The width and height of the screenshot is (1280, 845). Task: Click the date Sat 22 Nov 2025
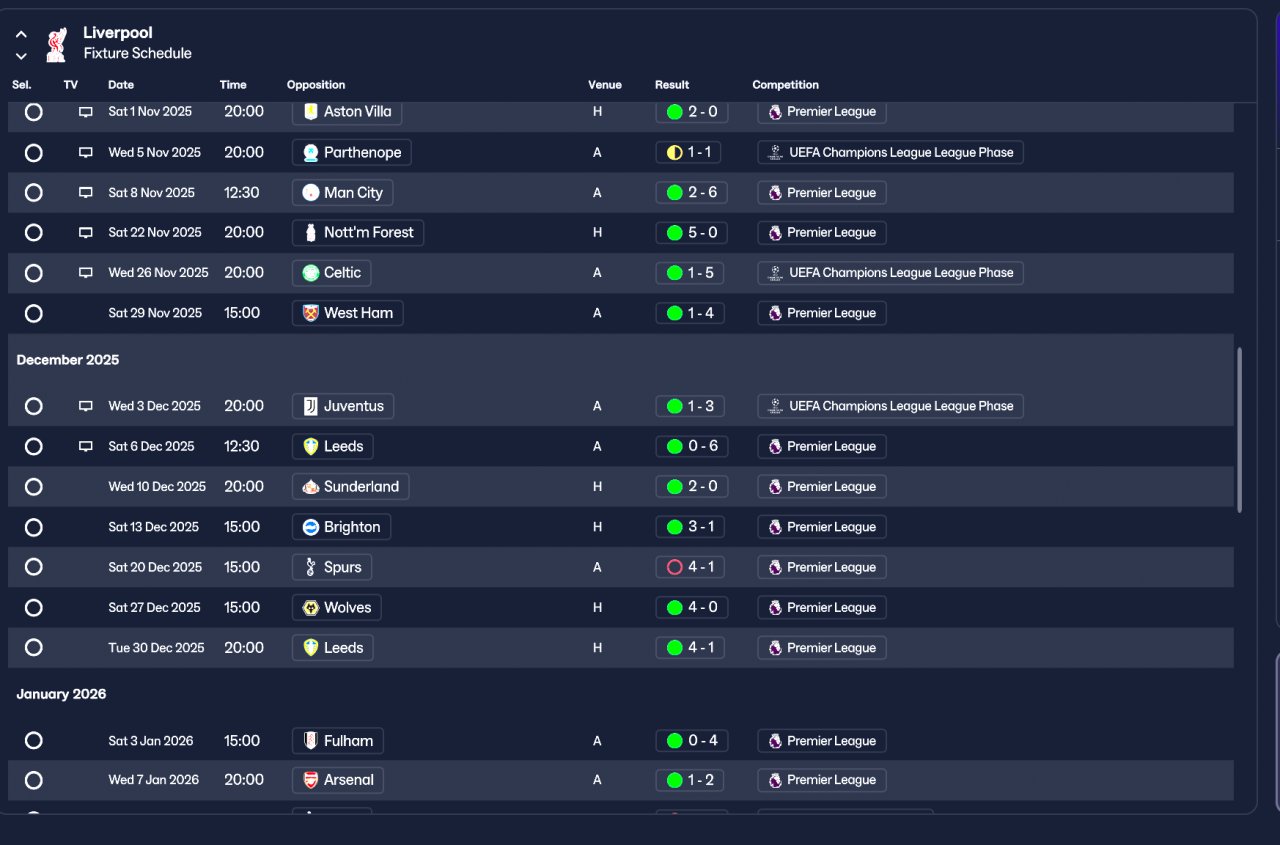click(155, 233)
